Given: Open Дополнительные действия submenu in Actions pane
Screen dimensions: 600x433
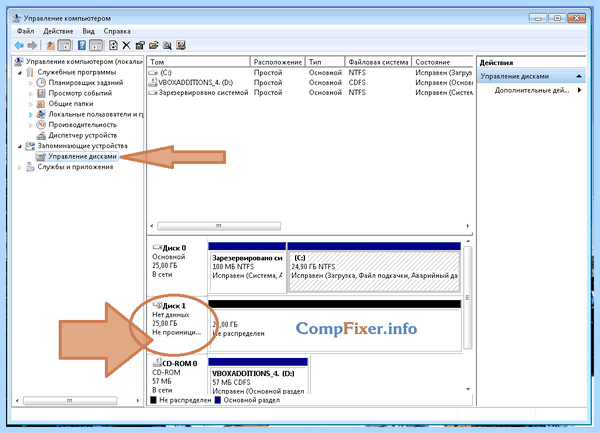Looking at the screenshot, I should (532, 90).
